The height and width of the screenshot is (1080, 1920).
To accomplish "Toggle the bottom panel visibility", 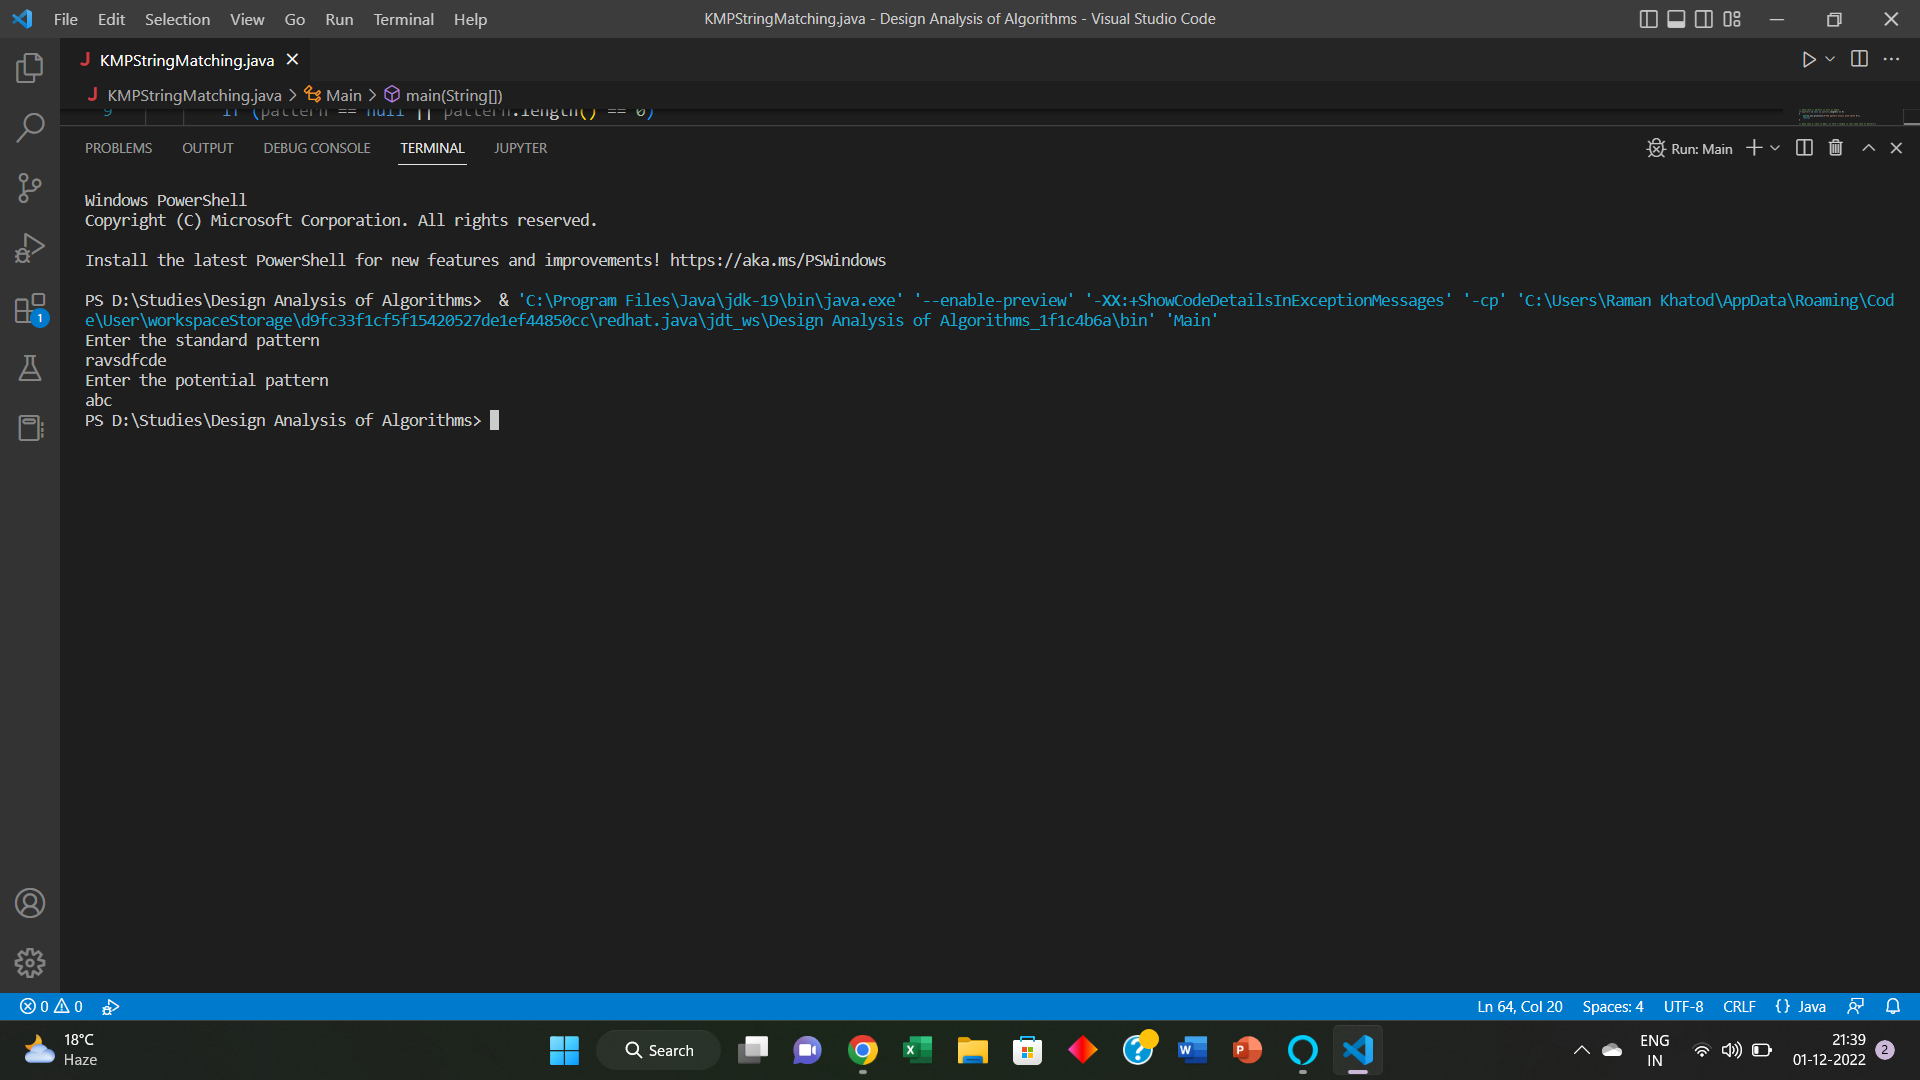I will [1675, 18].
